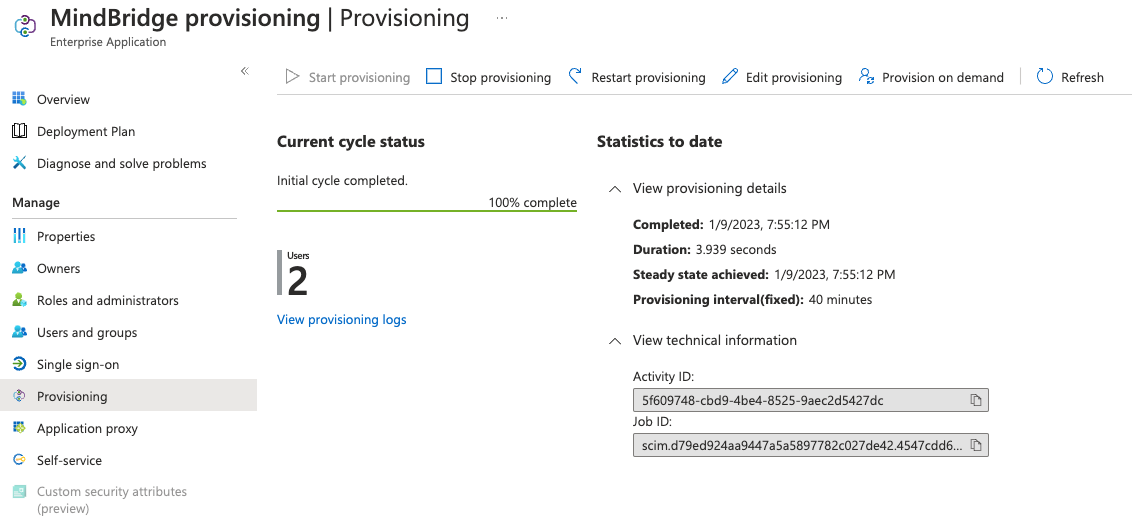Collapse the sidebar using the double chevron
This screenshot has width=1132, height=523.
click(x=245, y=71)
